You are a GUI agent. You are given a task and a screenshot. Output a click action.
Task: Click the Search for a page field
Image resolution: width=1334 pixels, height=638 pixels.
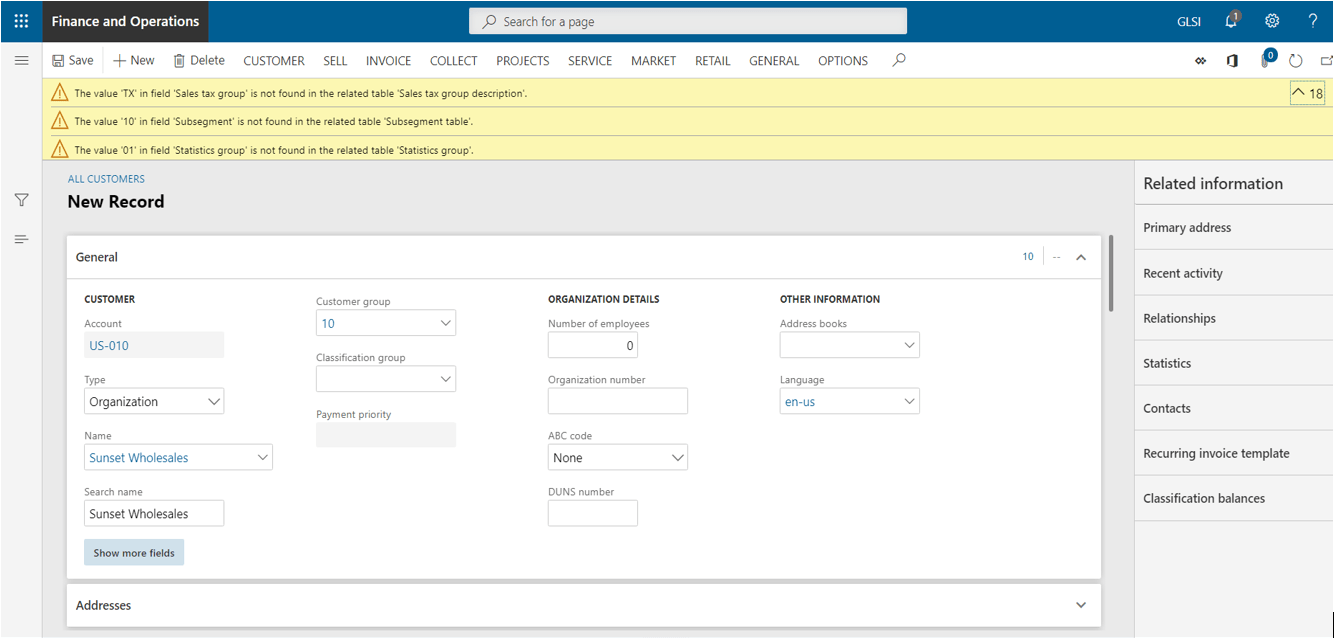pos(688,21)
